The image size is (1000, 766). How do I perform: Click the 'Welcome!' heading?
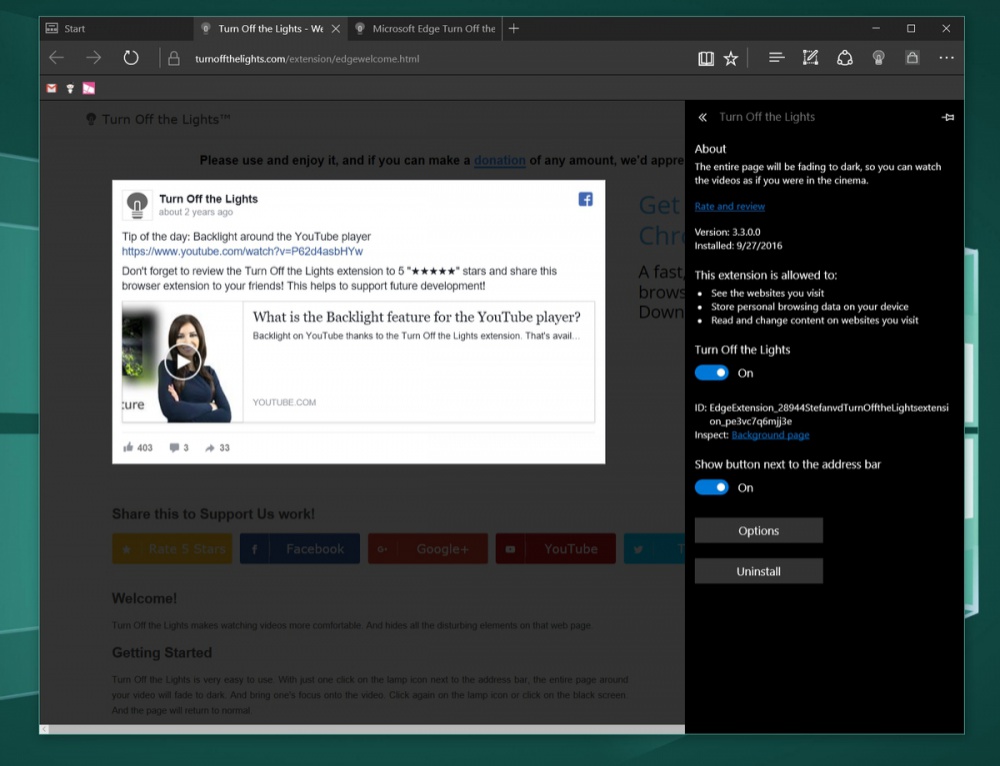pos(144,598)
